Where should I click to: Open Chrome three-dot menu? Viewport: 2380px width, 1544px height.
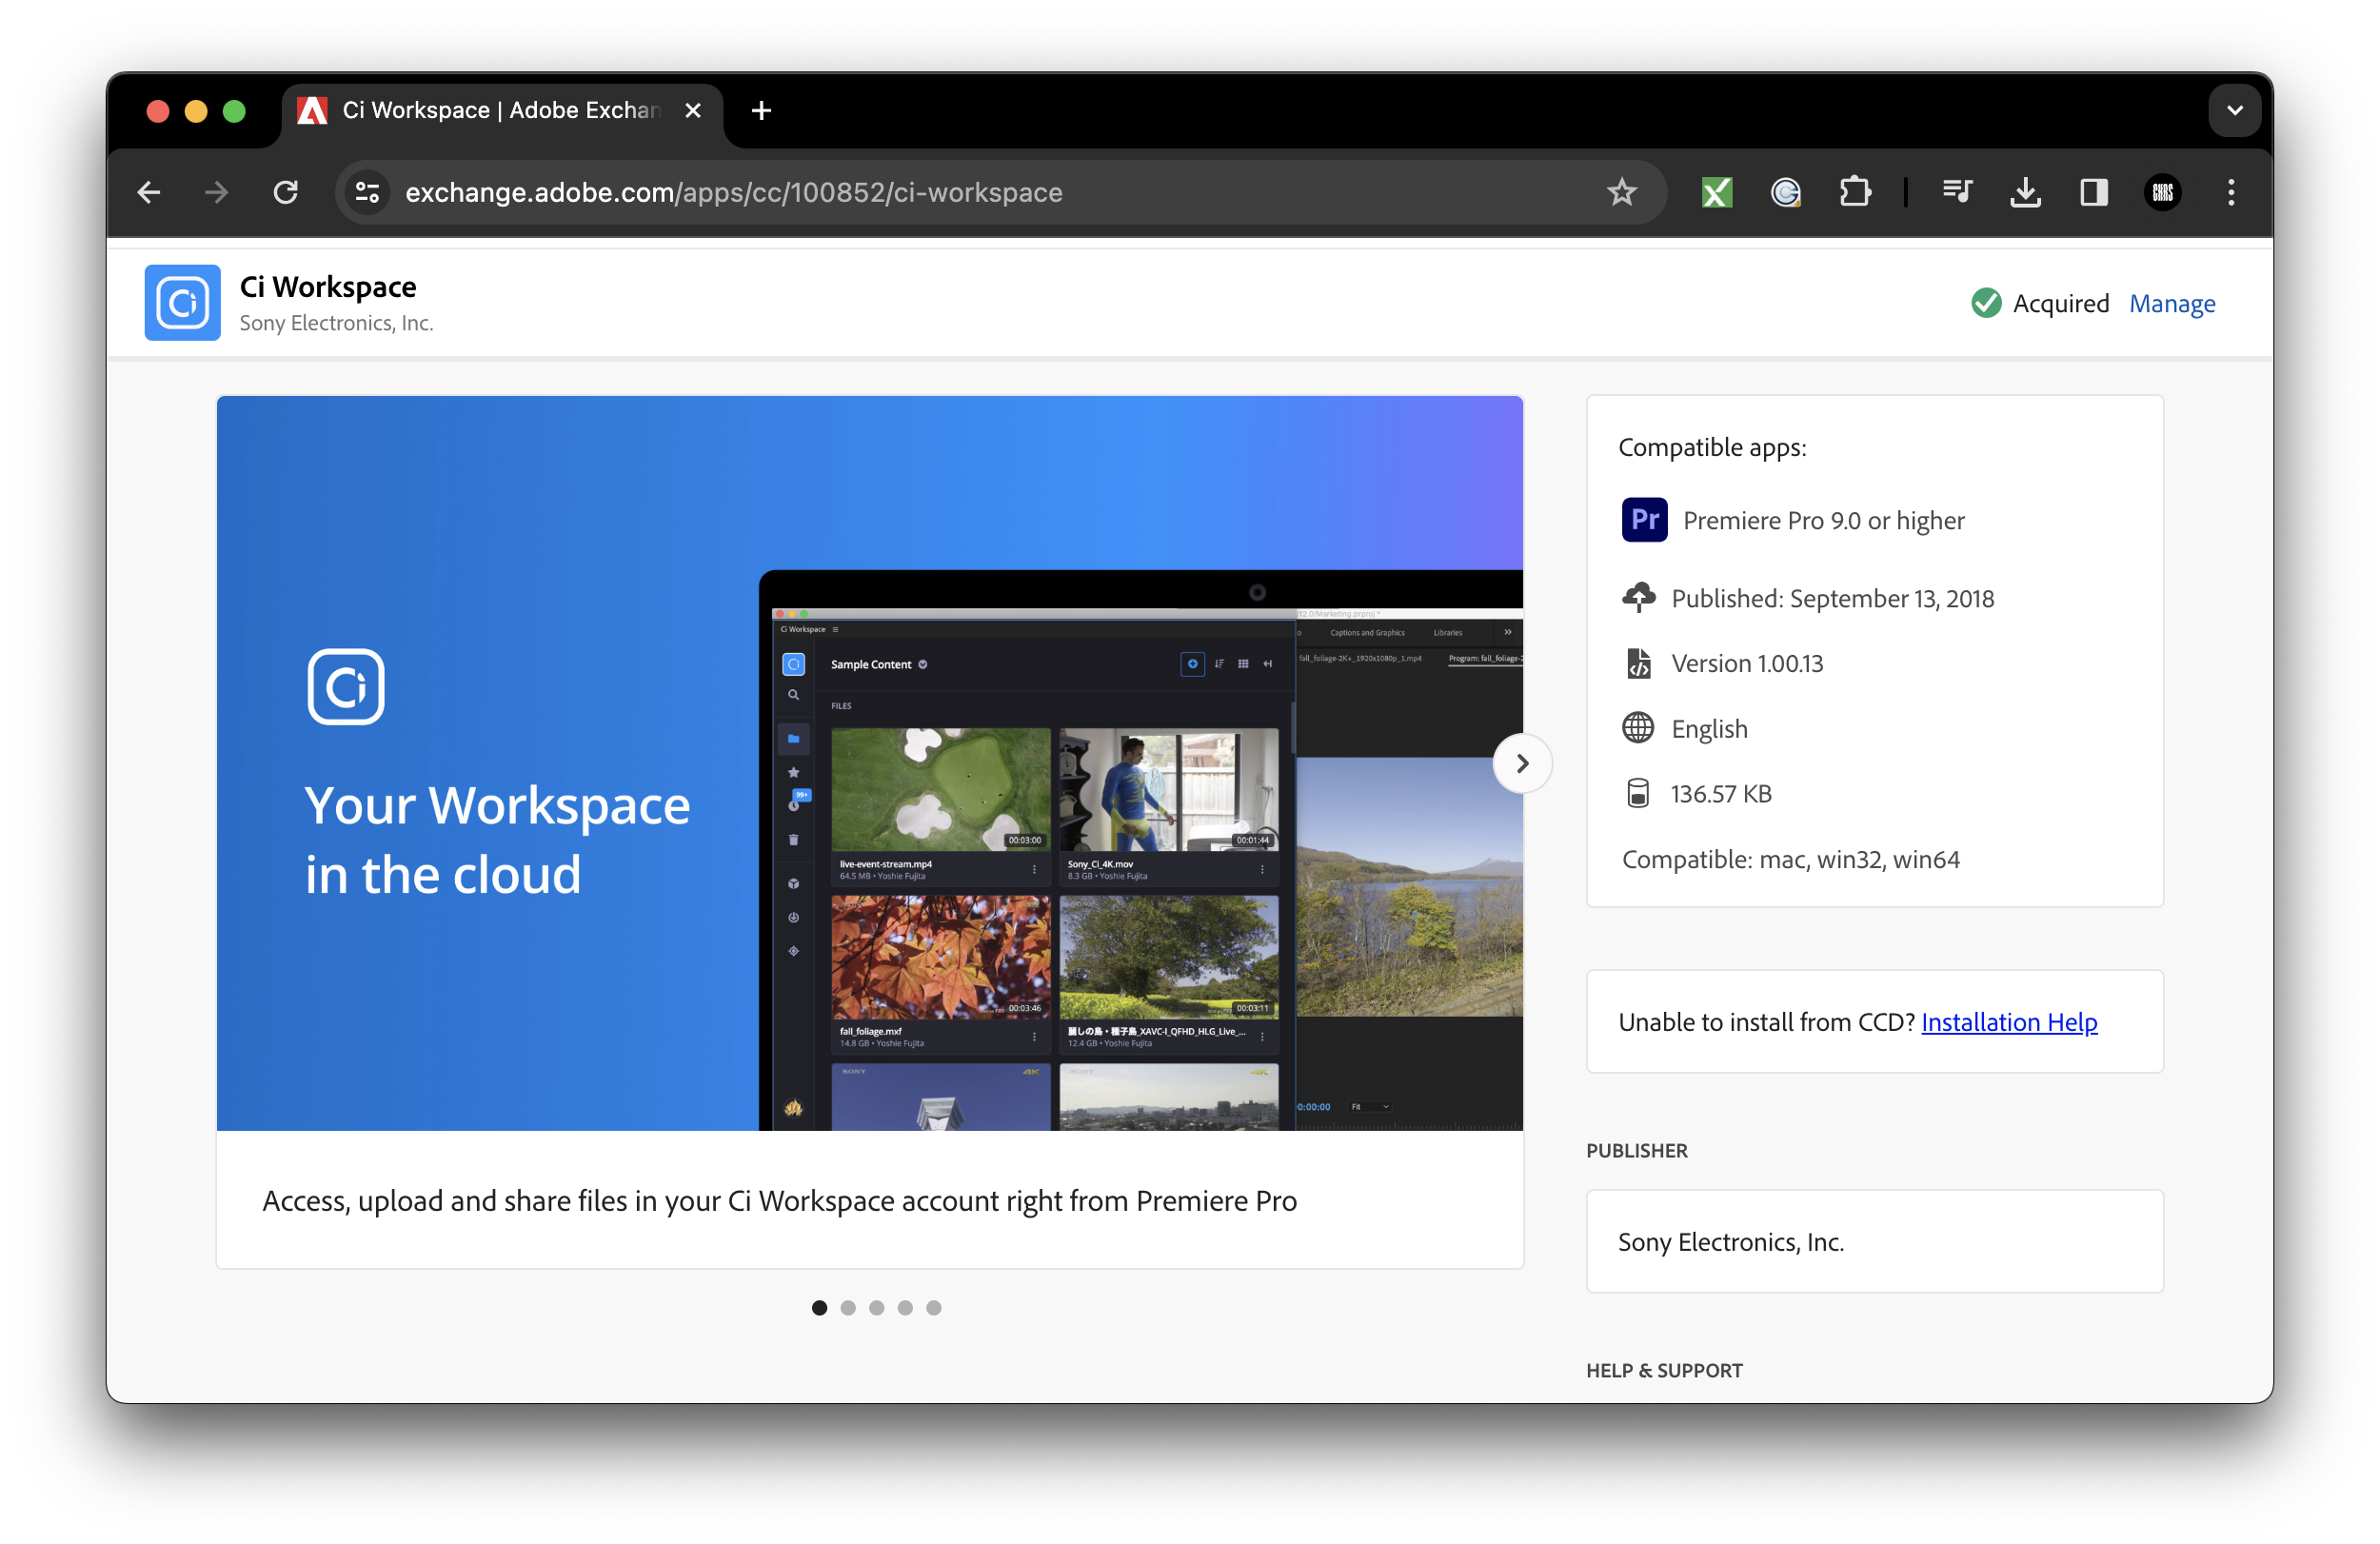(2230, 192)
